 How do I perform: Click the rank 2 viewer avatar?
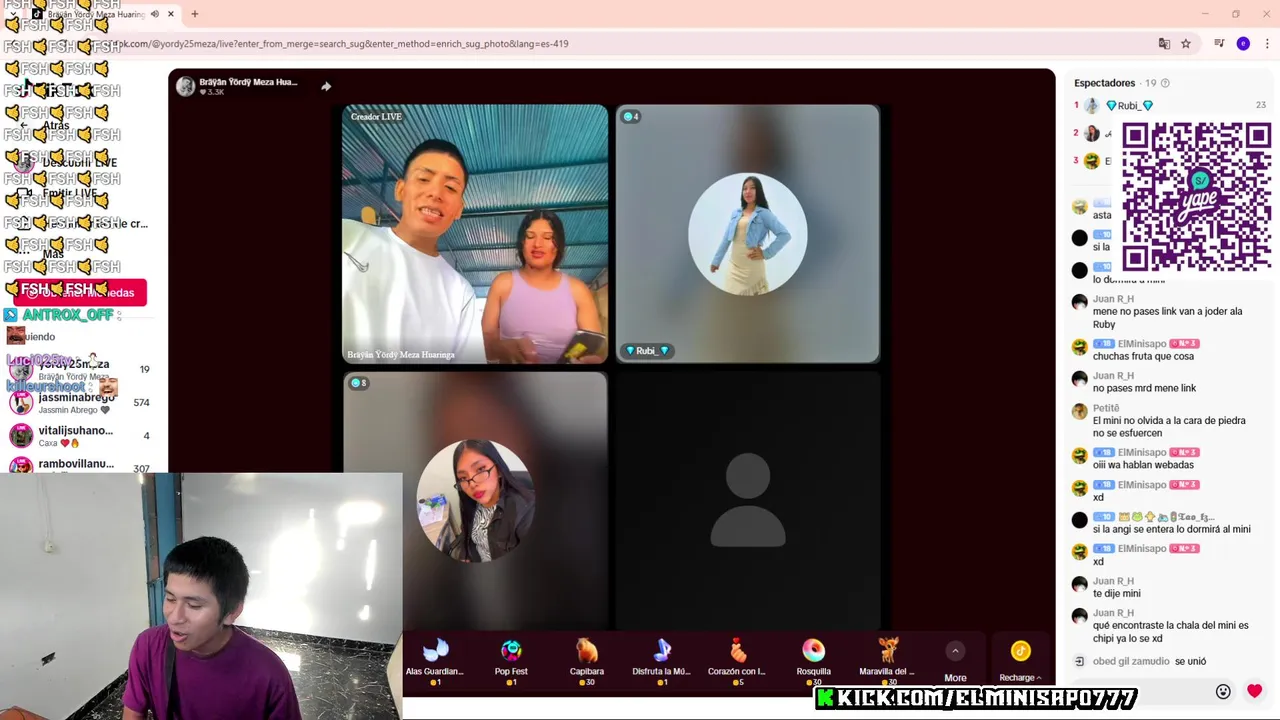[1092, 133]
